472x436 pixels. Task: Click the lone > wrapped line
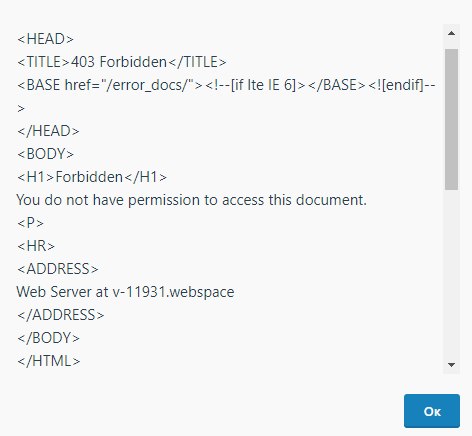(x=21, y=108)
